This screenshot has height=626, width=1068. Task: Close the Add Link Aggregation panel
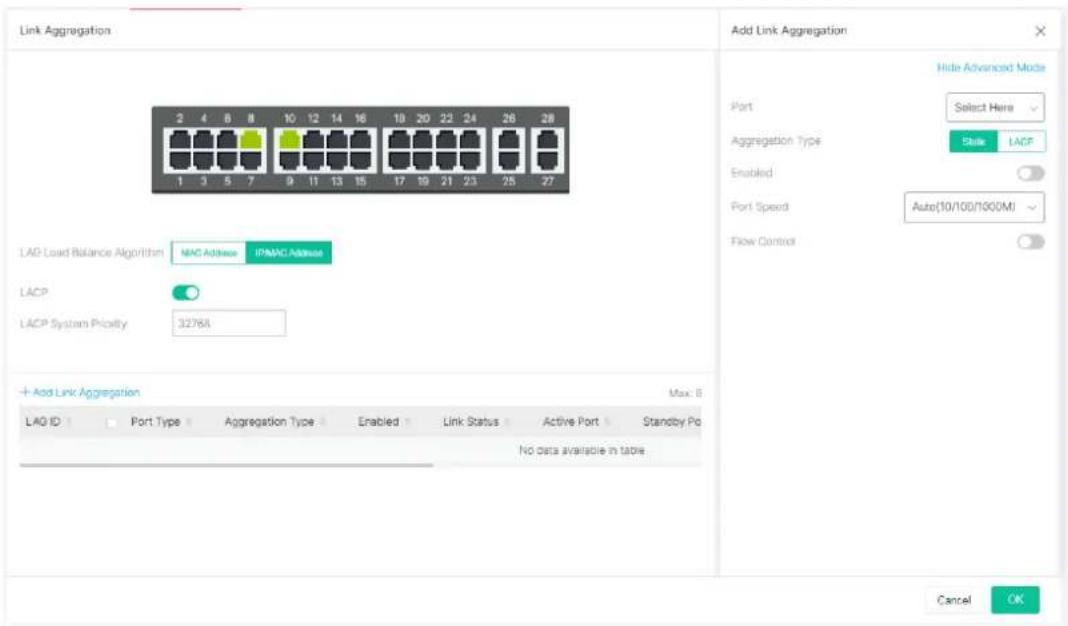tap(1040, 31)
